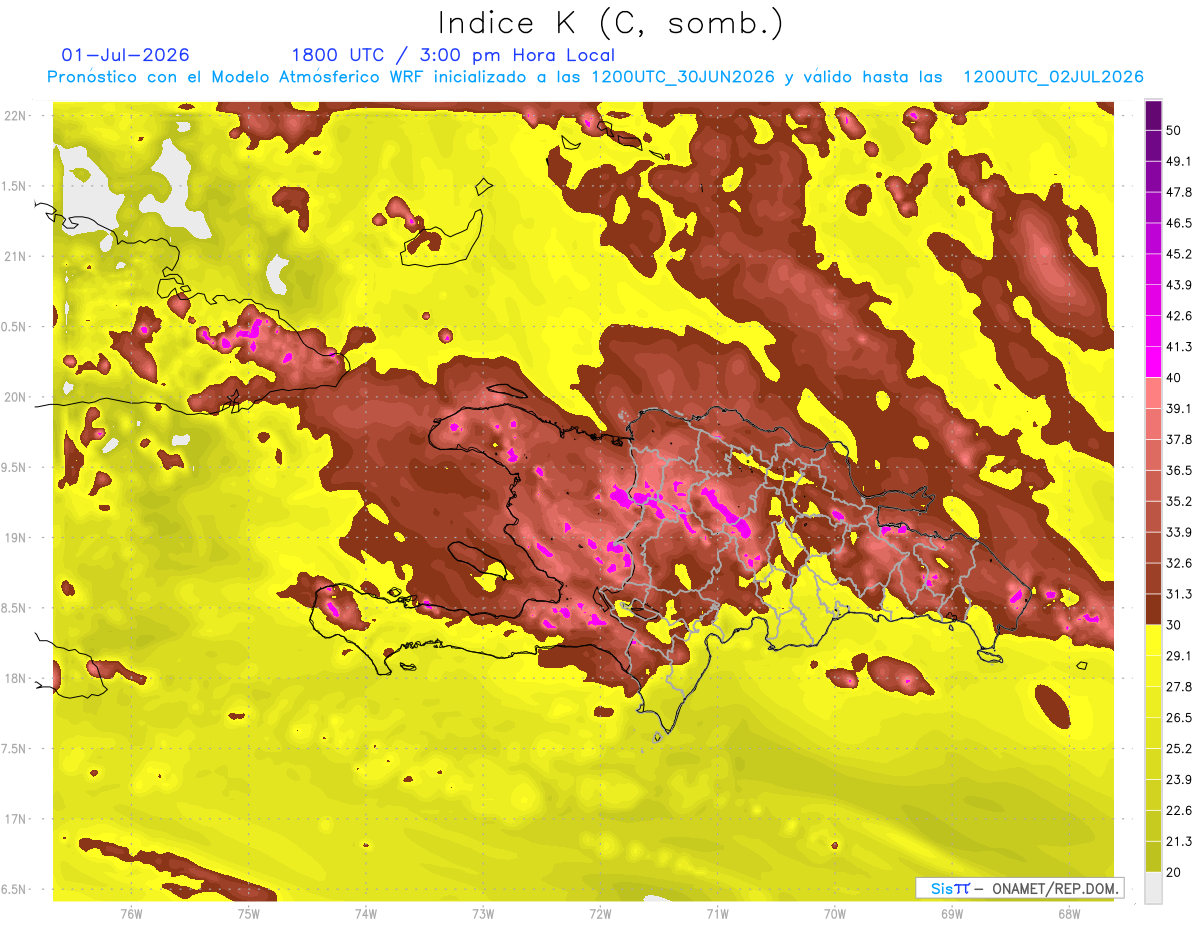This screenshot has height=927, width=1200.
Task: Click the colorbar value "29.1"
Action: click(1179, 655)
